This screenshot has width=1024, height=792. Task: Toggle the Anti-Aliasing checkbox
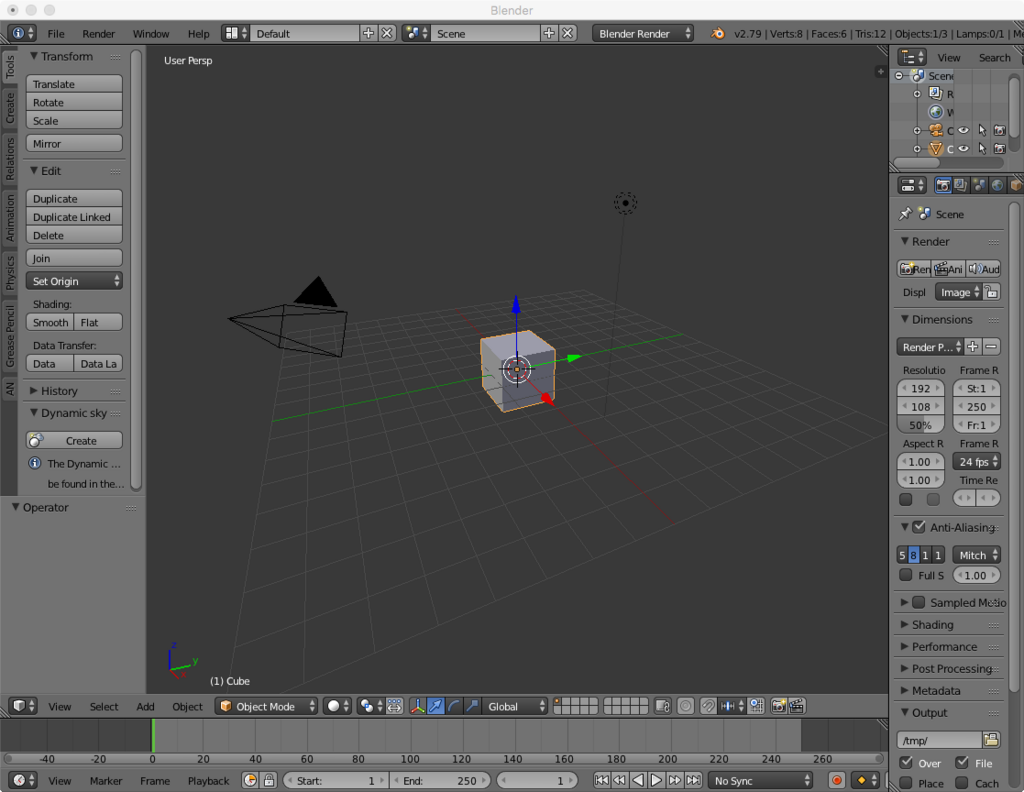[x=919, y=526]
